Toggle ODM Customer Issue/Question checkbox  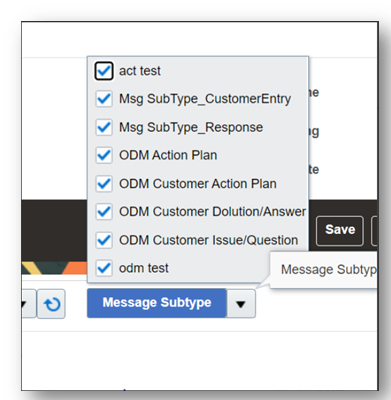(104, 240)
